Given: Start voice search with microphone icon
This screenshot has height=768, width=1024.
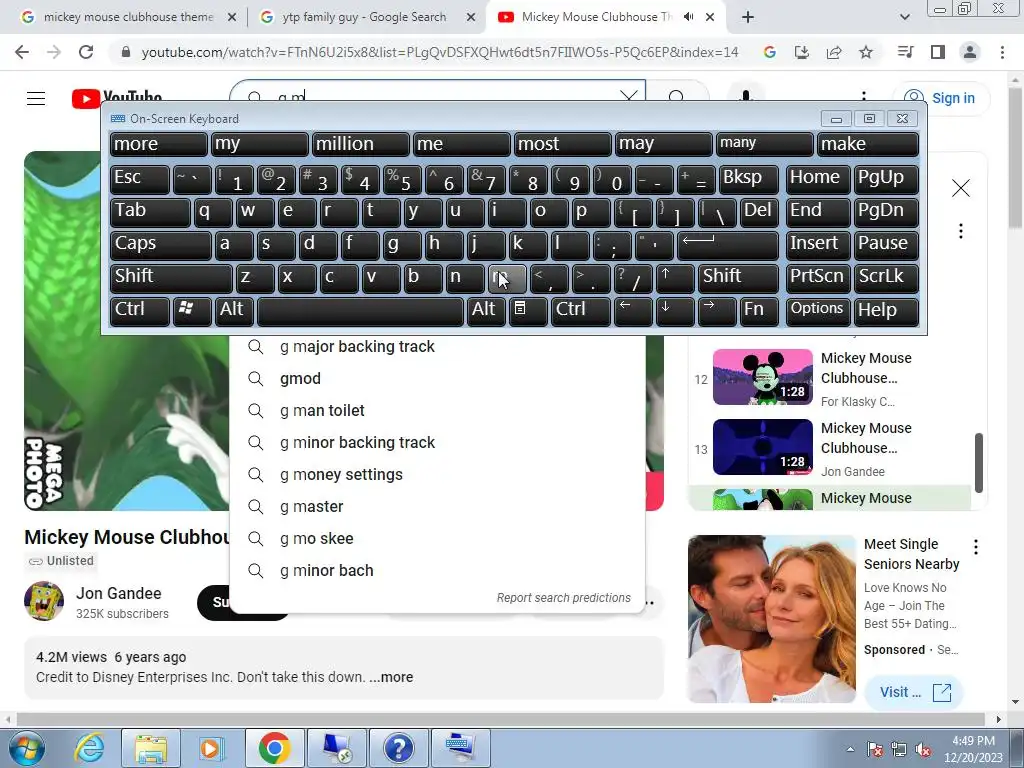Looking at the screenshot, I should pyautogui.click(x=746, y=97).
